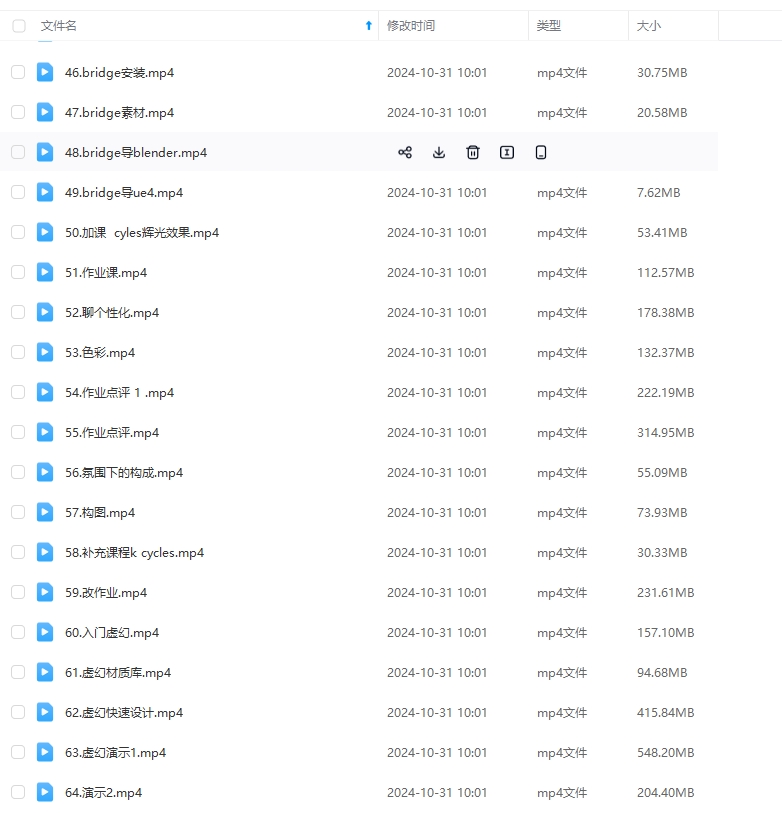Check the box for 47.bridge素材.mp4
Viewport: 782px width, 813px height.
pyautogui.click(x=18, y=112)
